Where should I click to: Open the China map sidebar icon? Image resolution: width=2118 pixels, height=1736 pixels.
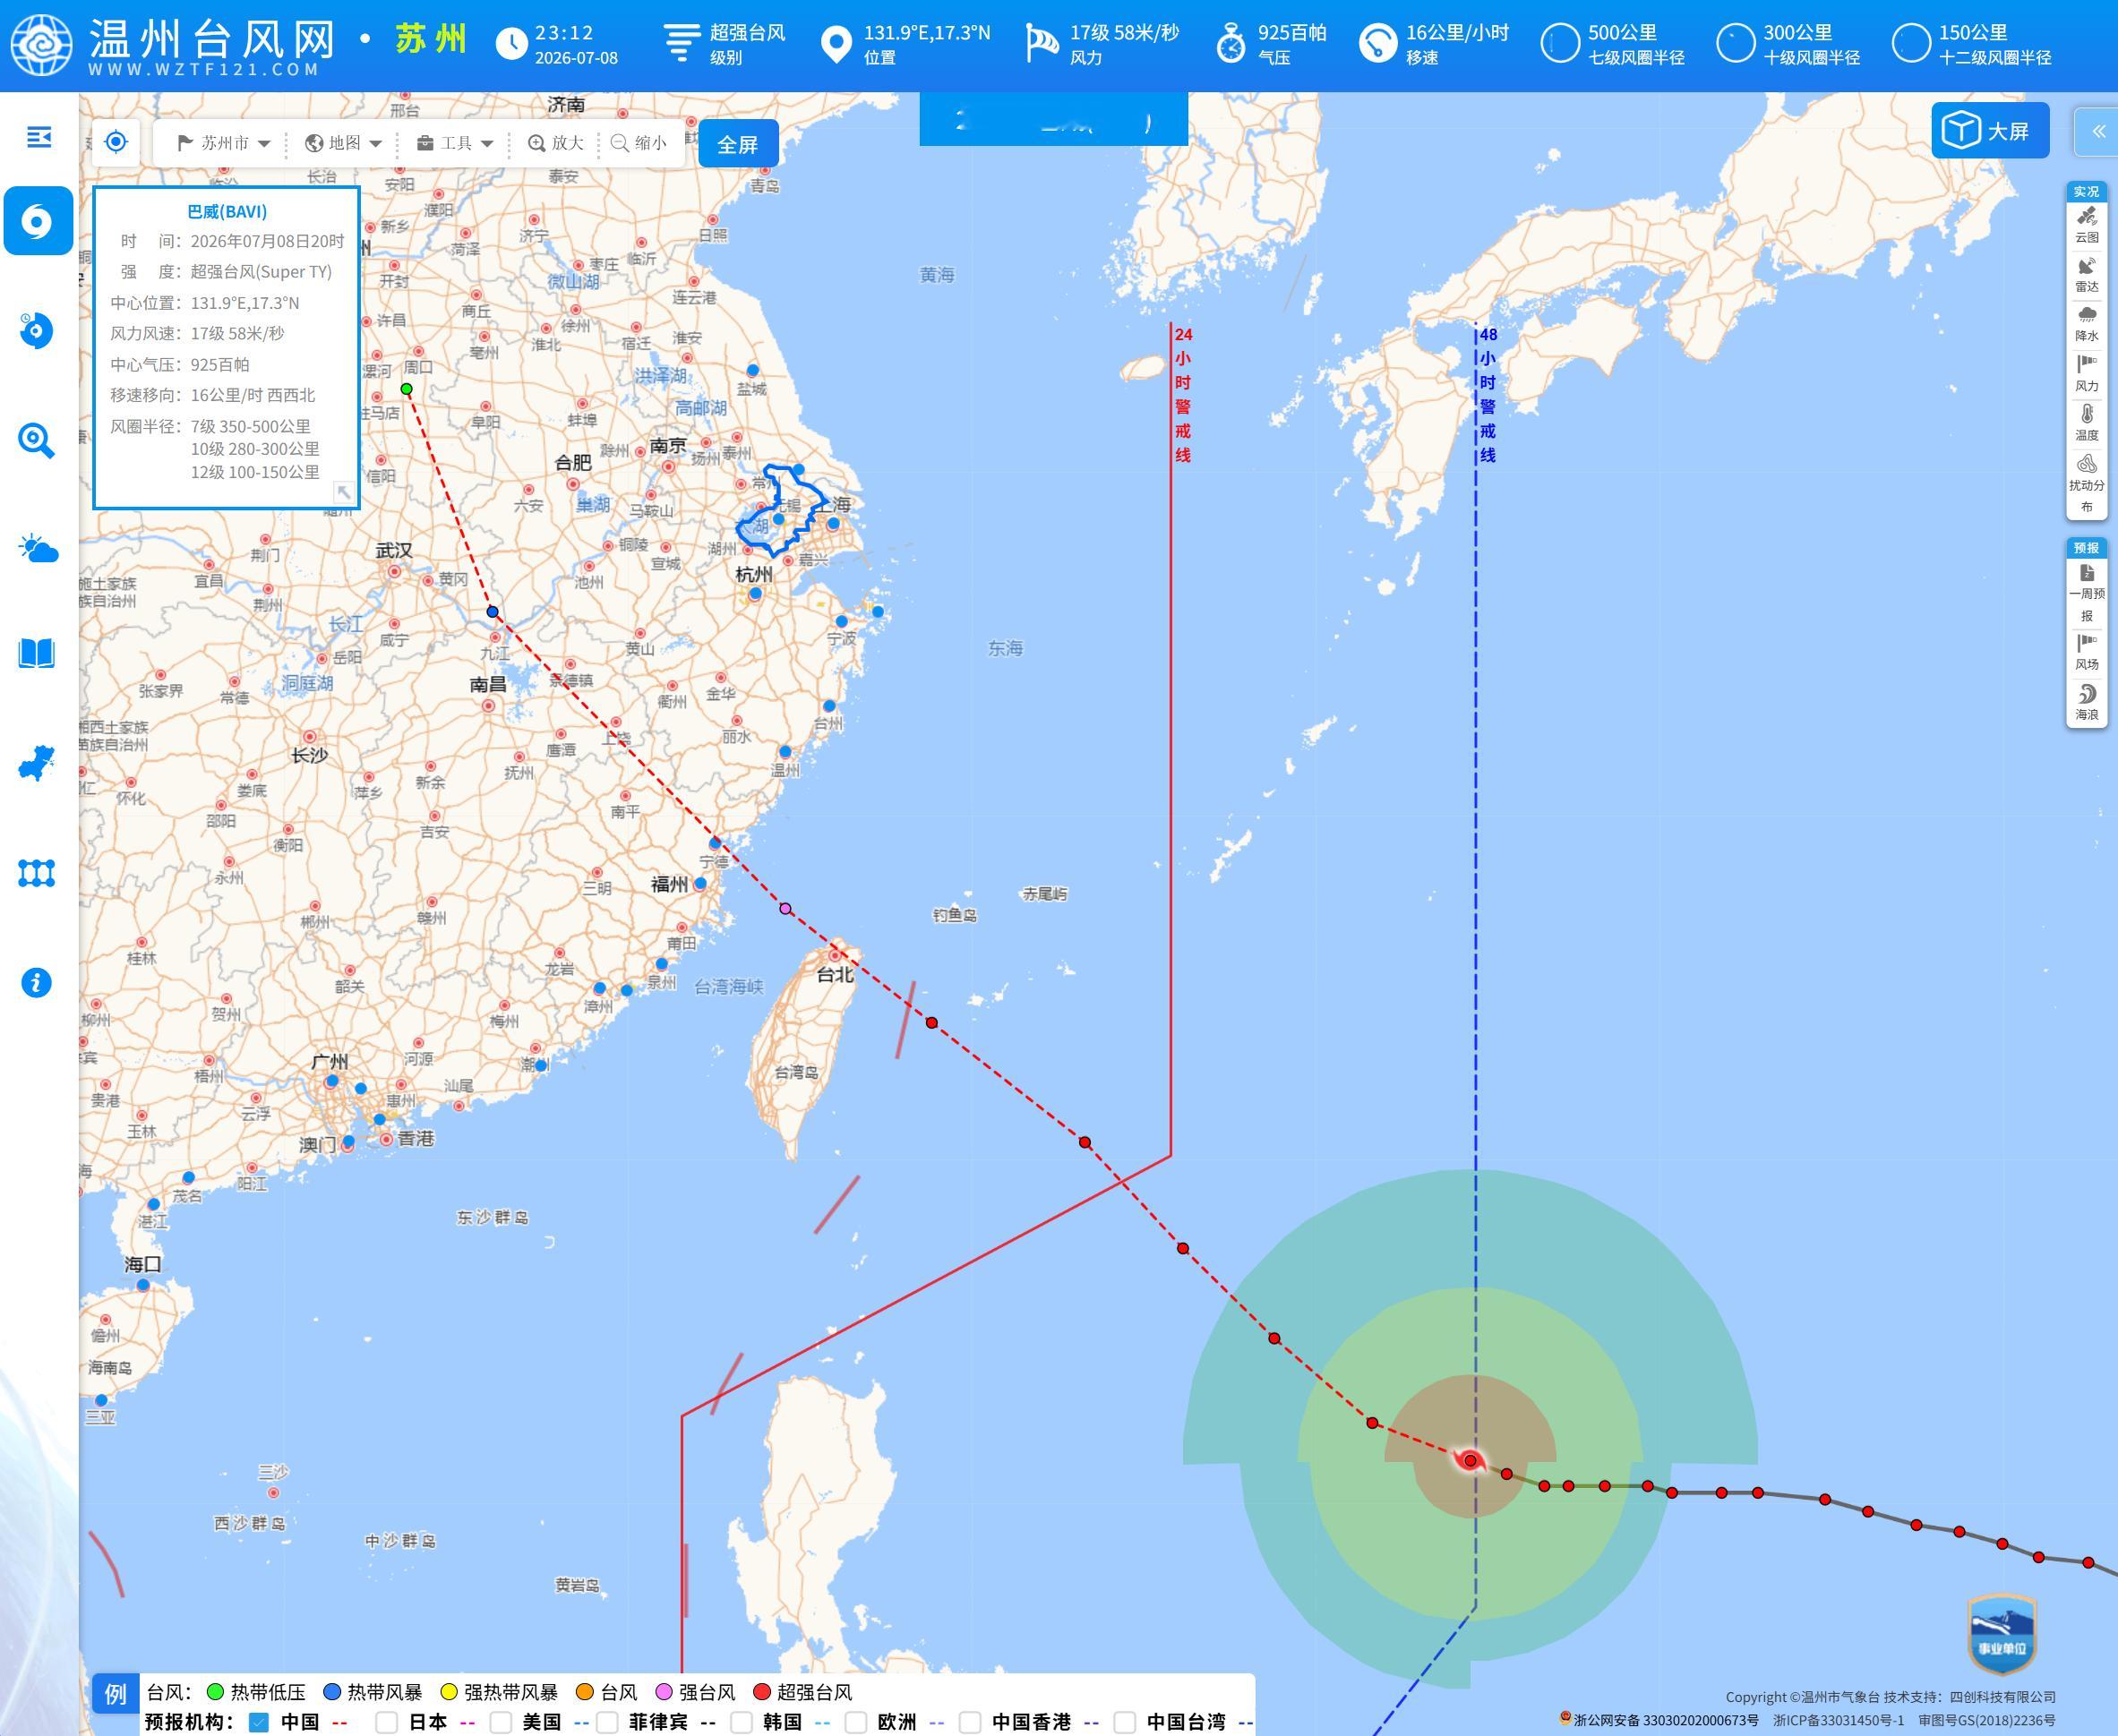[x=37, y=764]
